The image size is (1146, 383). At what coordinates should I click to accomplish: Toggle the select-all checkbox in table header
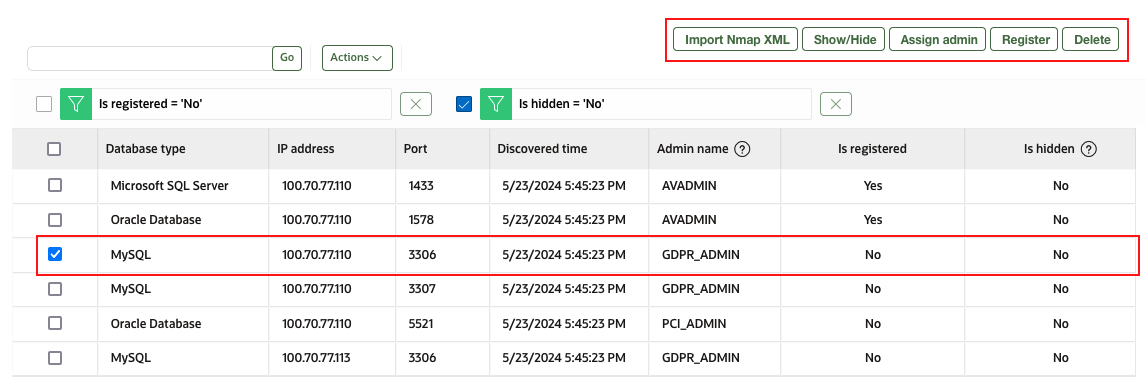pos(54,149)
